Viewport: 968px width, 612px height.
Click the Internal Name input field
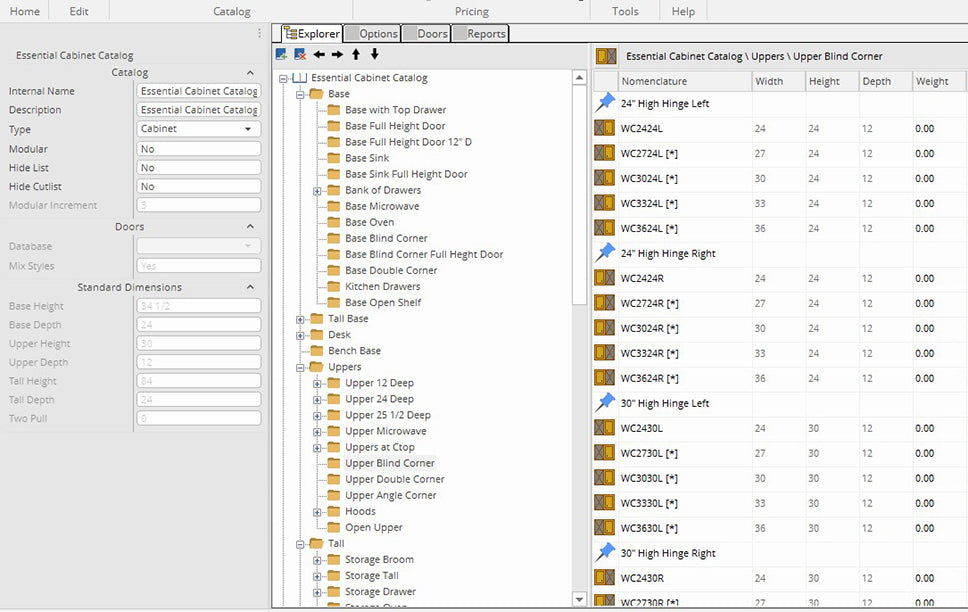tap(199, 91)
